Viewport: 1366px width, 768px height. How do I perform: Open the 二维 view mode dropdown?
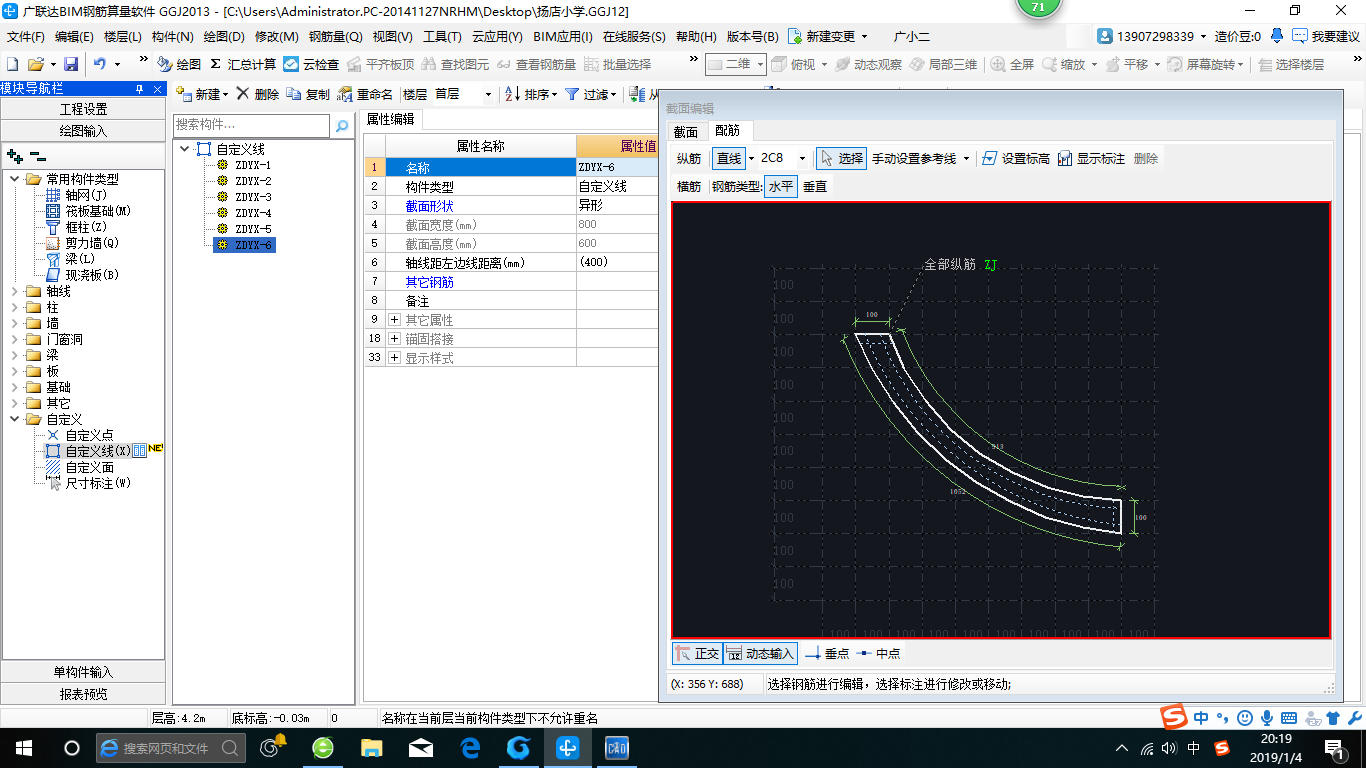(760, 64)
